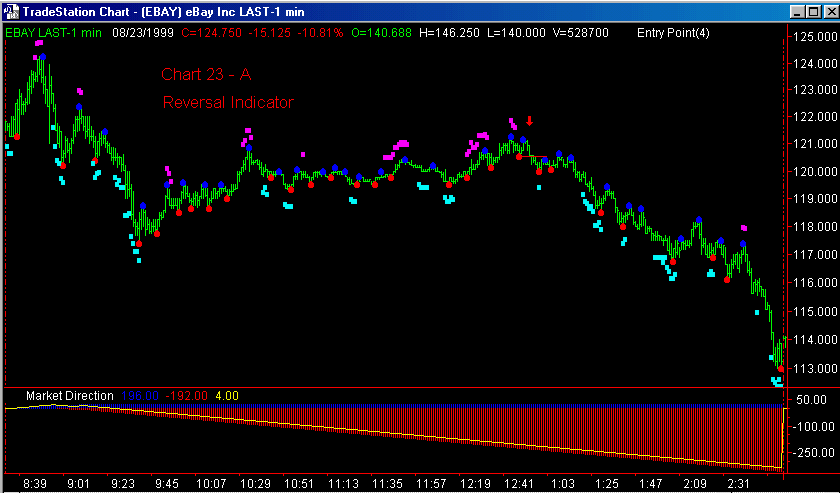
Task: Click the red Market Direction value '-192.00'
Action: [186, 395]
